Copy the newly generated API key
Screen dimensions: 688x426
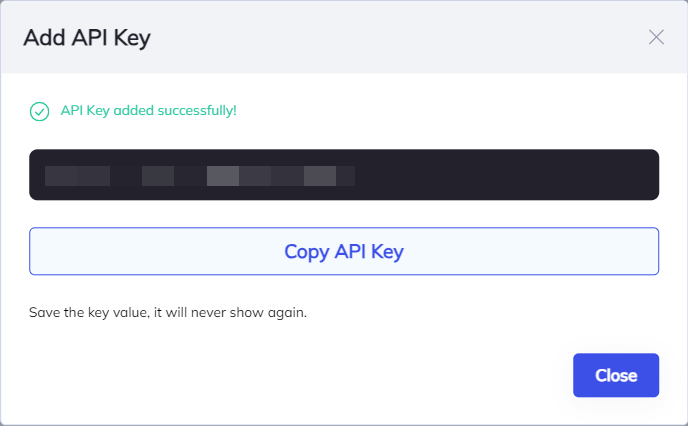pos(343,251)
